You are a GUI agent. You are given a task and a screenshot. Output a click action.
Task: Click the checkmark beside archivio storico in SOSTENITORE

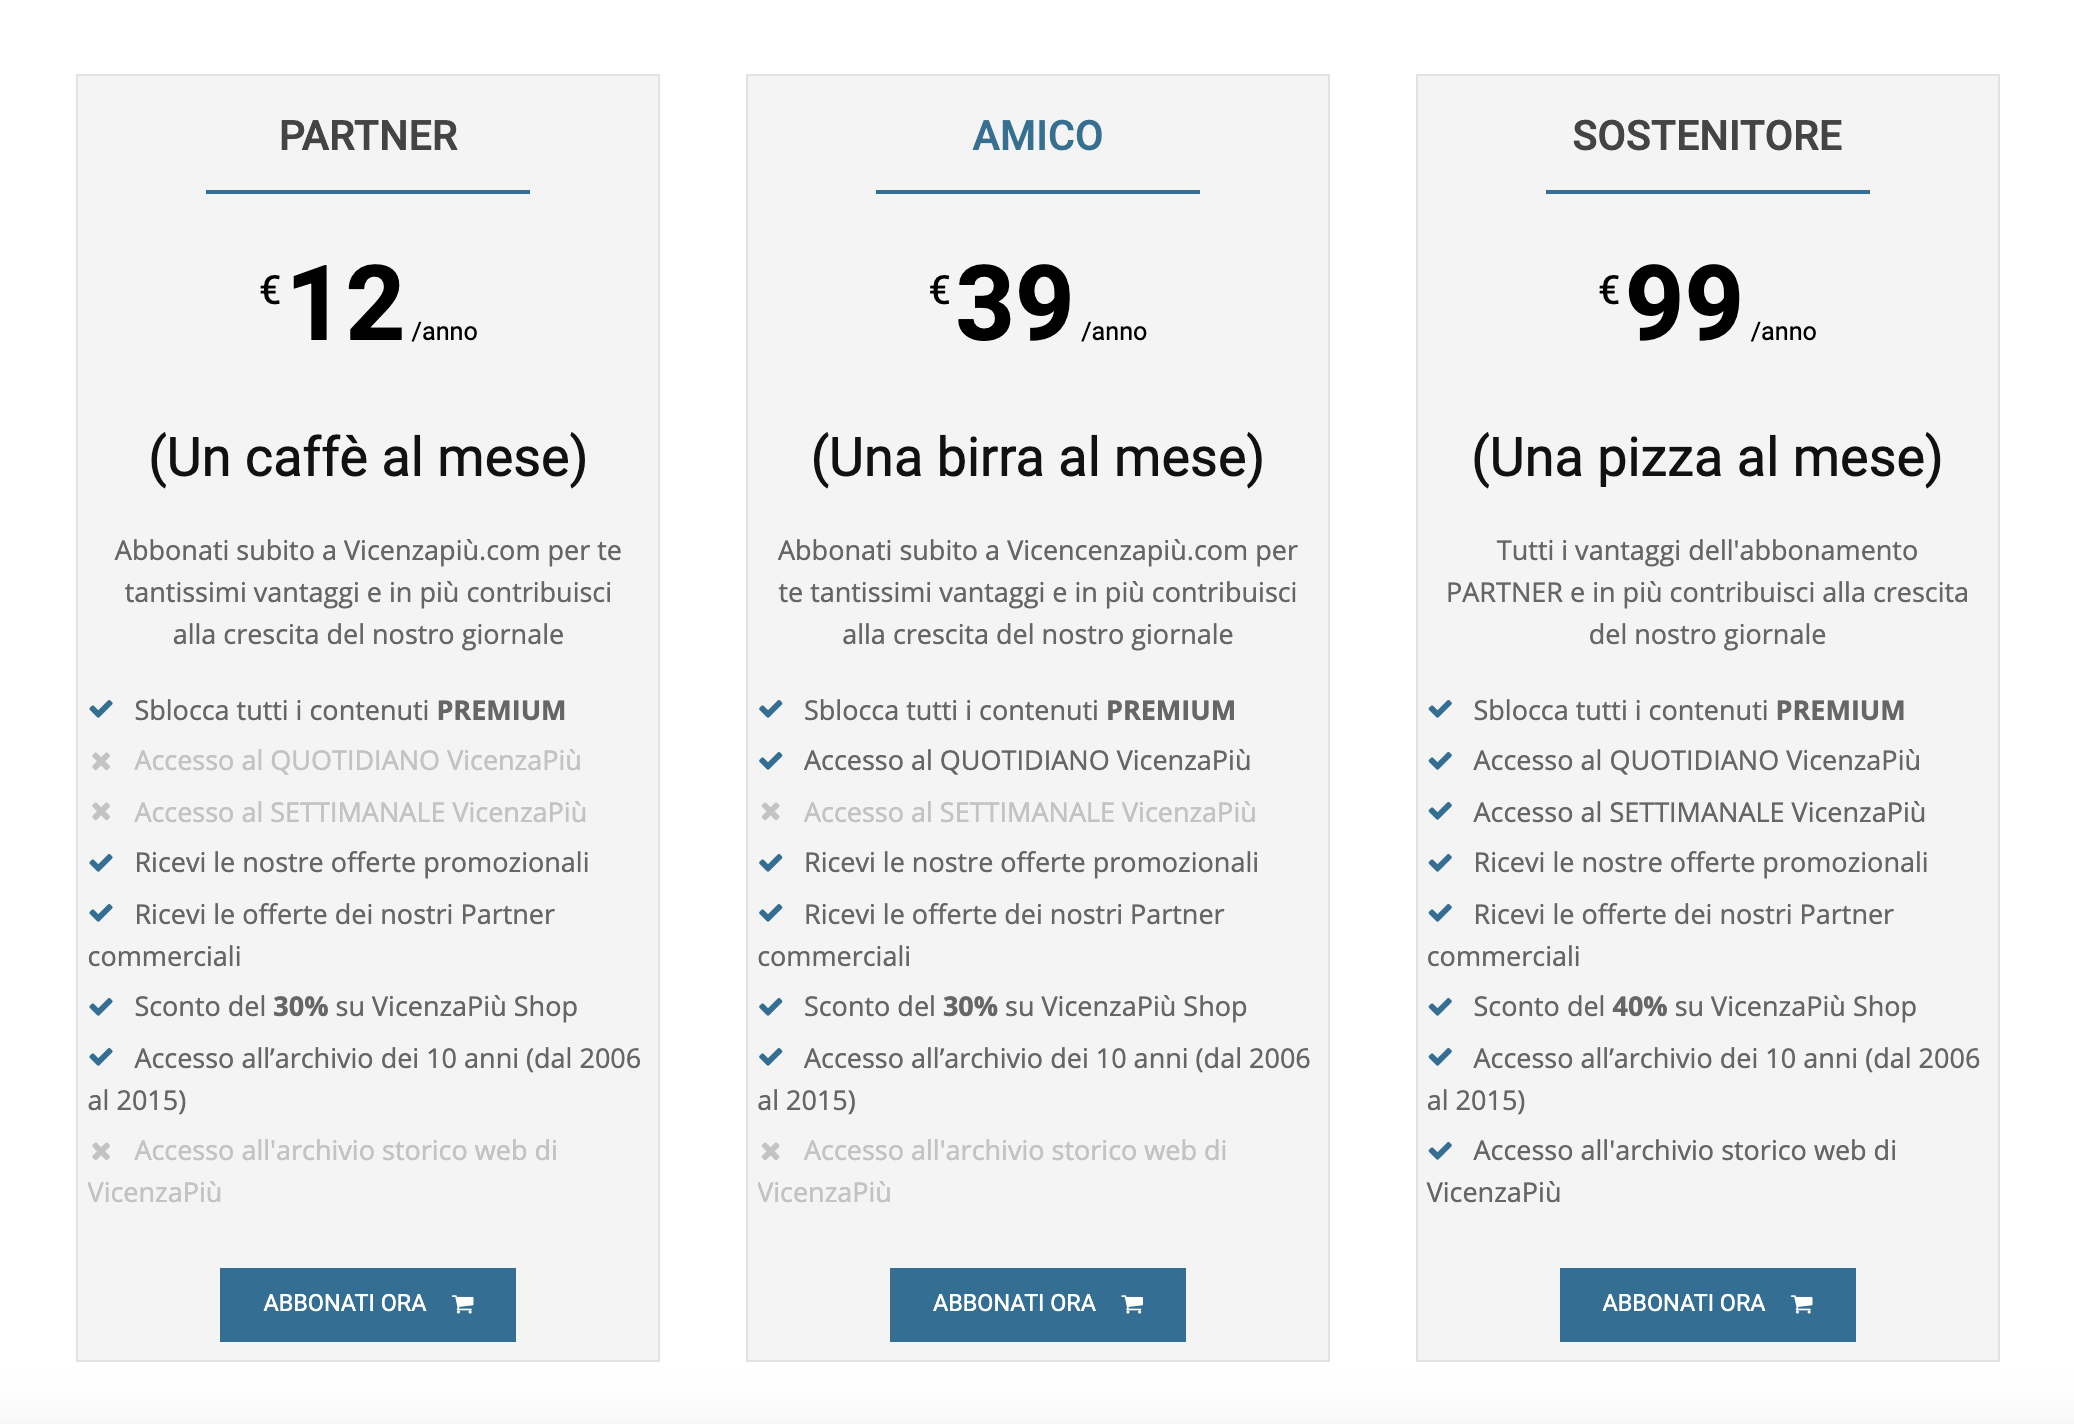tap(1440, 1151)
